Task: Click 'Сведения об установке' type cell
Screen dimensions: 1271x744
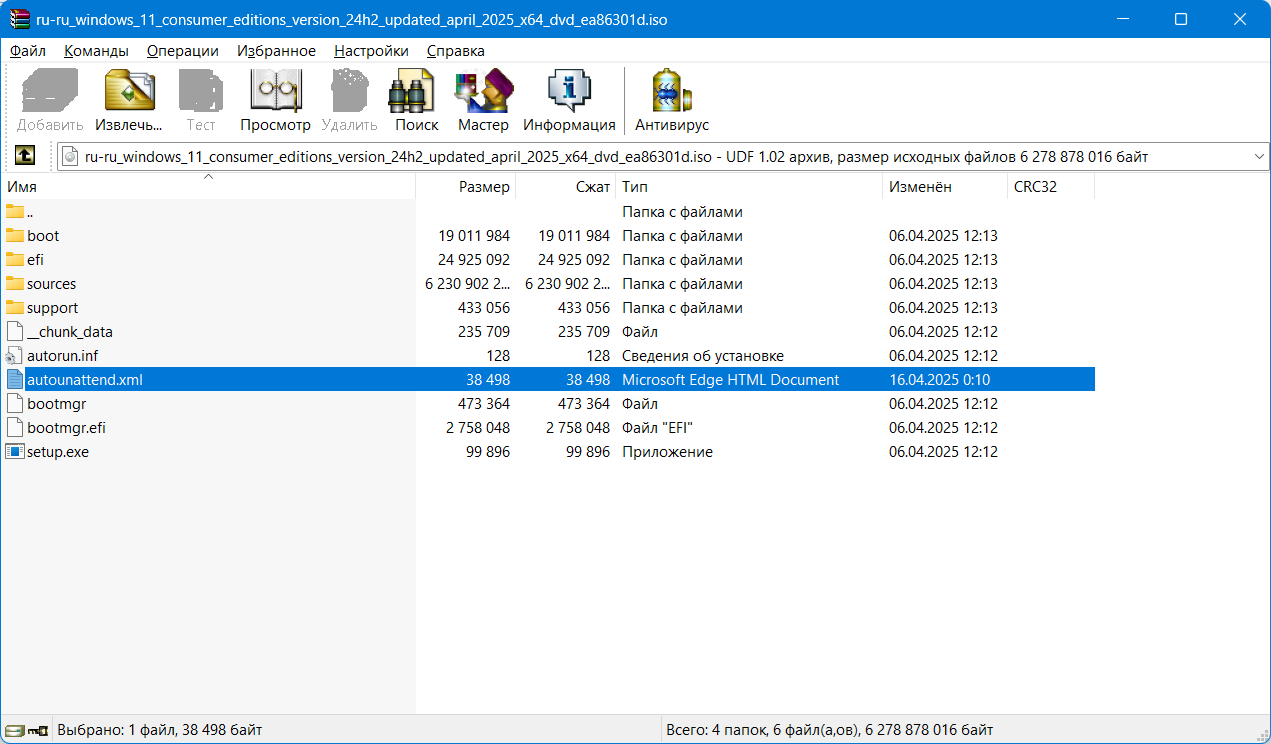Action: point(703,356)
